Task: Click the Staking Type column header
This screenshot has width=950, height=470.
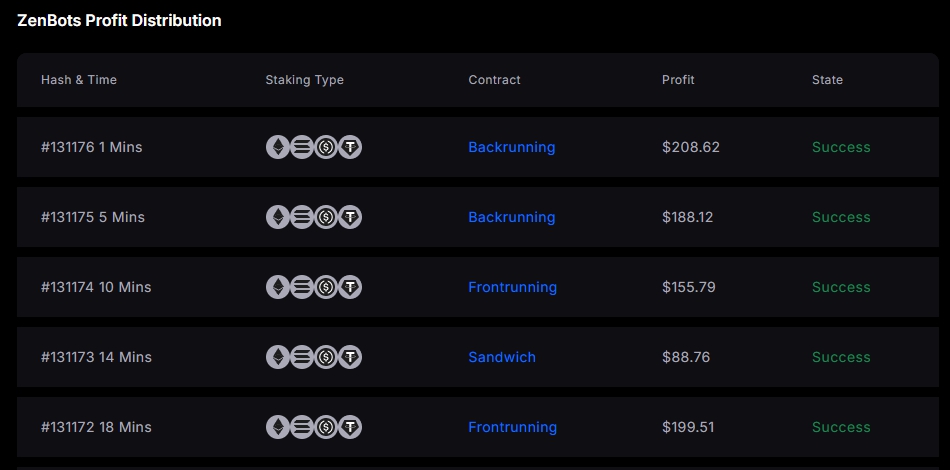Action: point(304,80)
